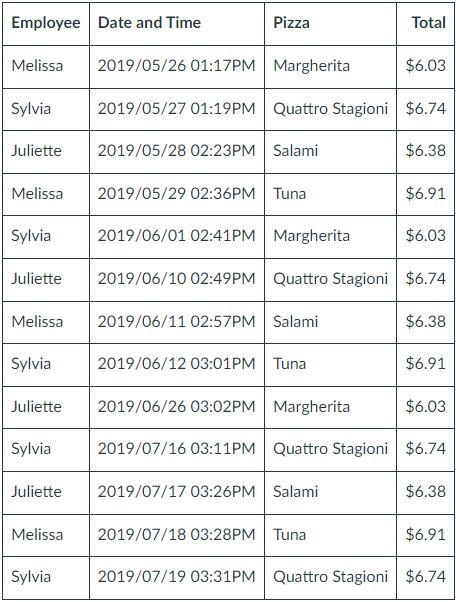Select the 2019/06/12 03:01PM cell
Screen dimensions: 456x602
(x=177, y=365)
